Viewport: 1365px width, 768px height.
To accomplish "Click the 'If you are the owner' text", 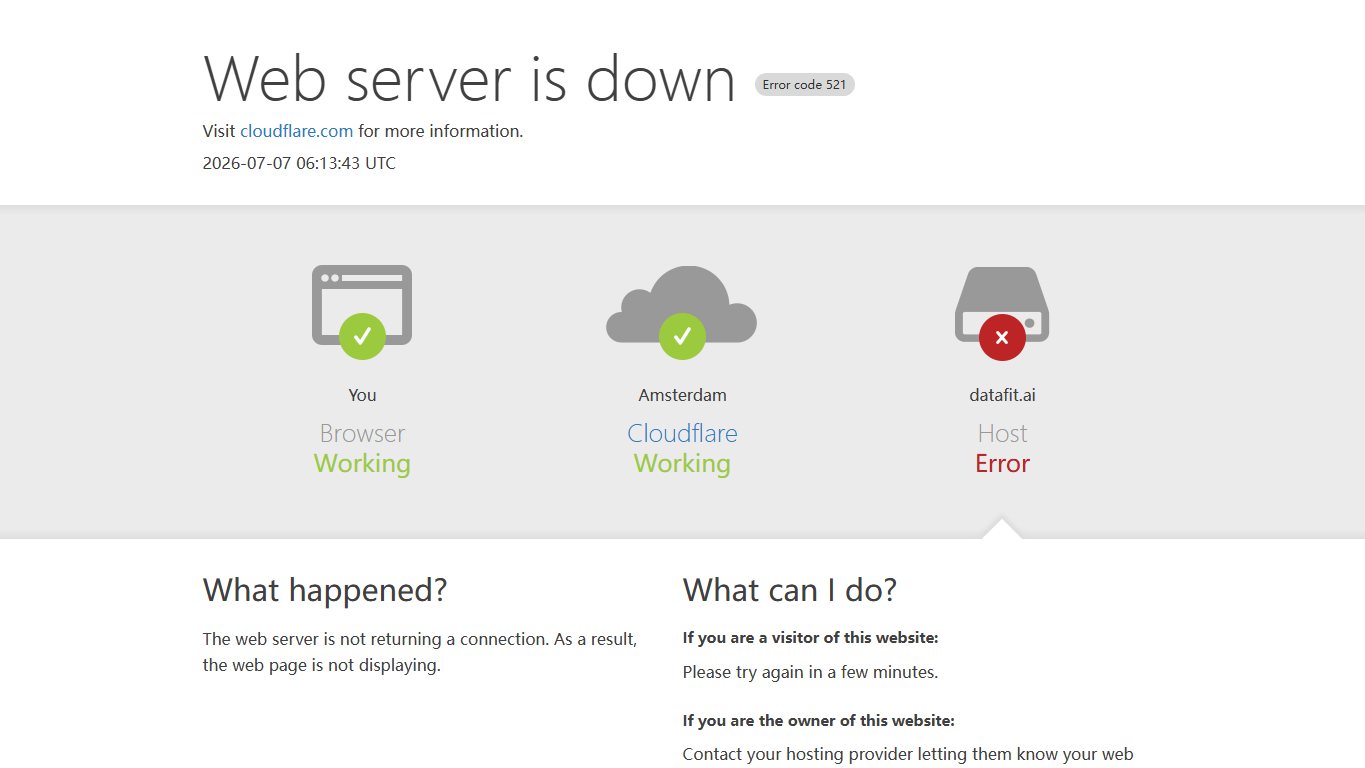I will click(818, 721).
